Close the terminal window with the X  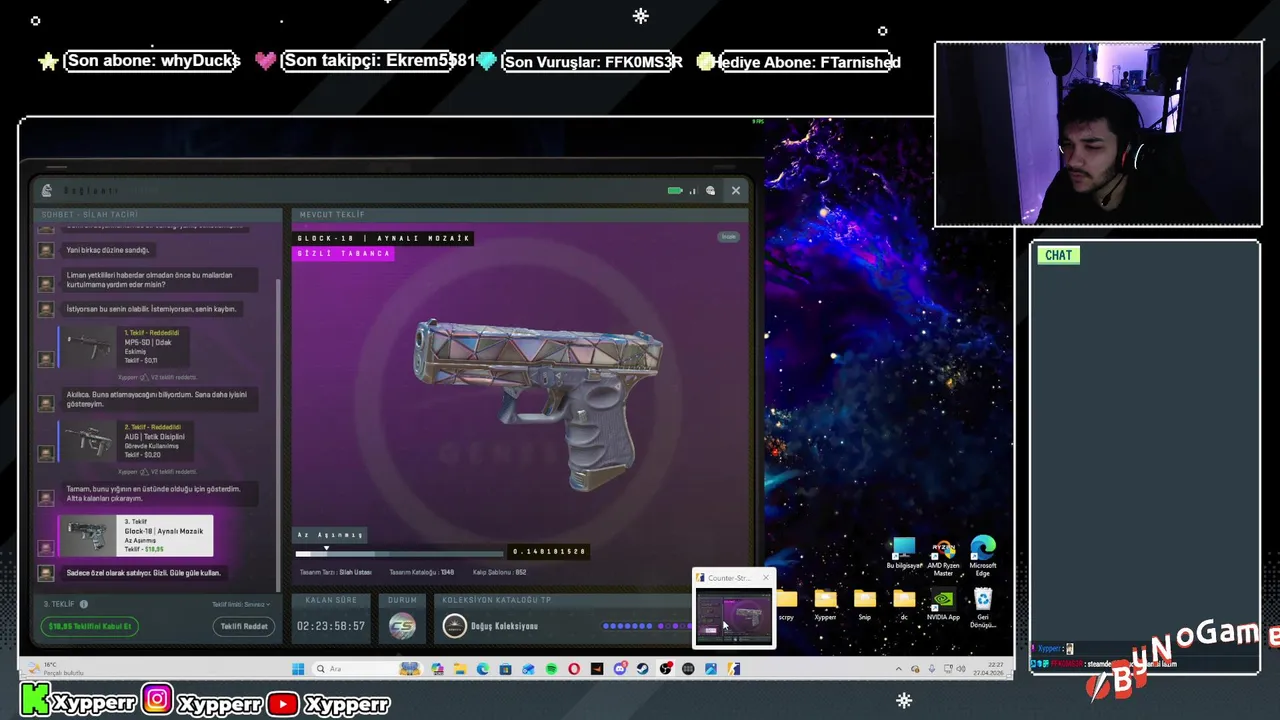[x=736, y=190]
